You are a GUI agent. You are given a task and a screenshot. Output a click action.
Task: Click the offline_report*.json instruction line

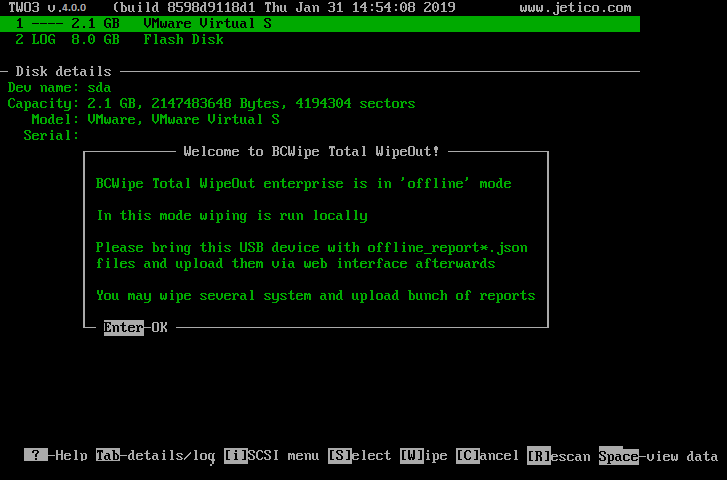312,248
